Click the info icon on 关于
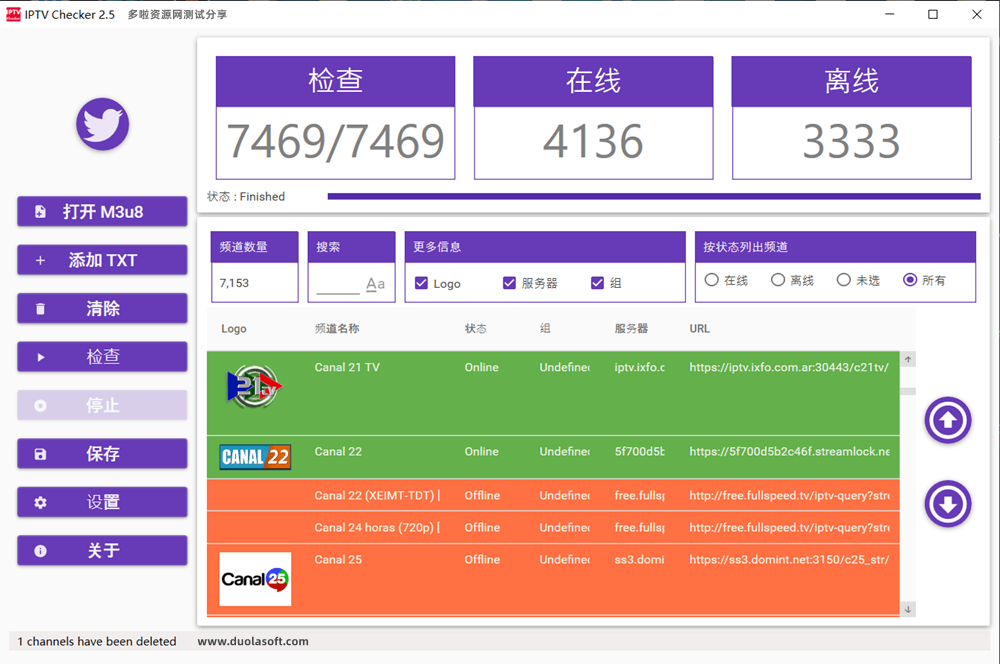 click(40, 551)
